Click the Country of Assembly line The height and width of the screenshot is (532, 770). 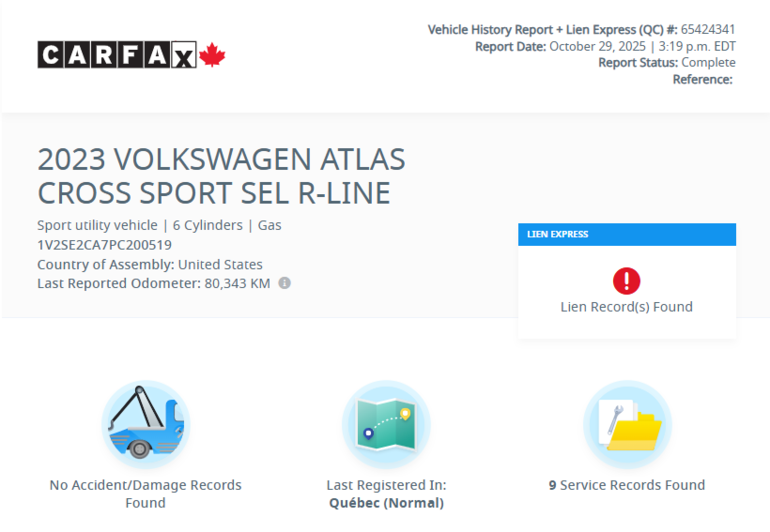pyautogui.click(x=150, y=265)
